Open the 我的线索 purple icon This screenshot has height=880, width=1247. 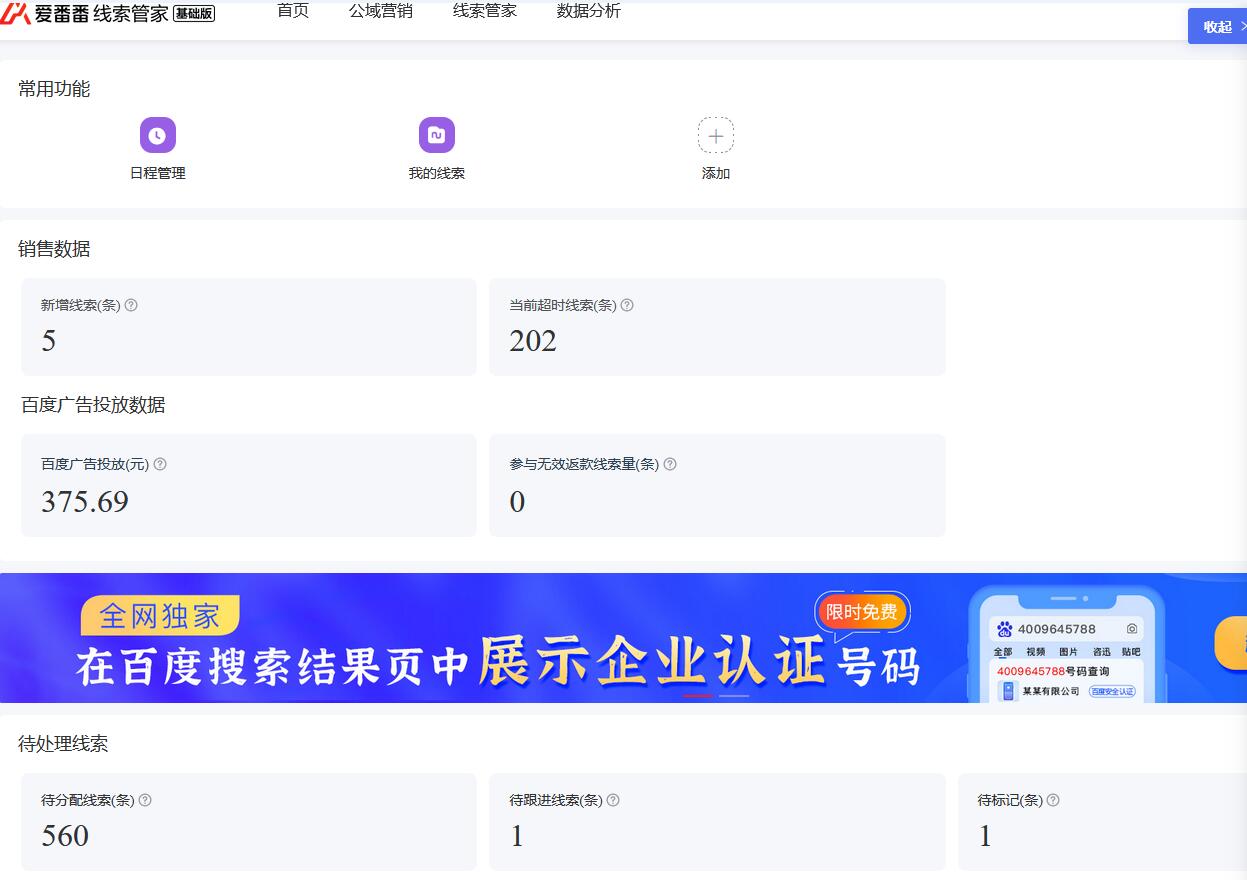(x=436, y=135)
